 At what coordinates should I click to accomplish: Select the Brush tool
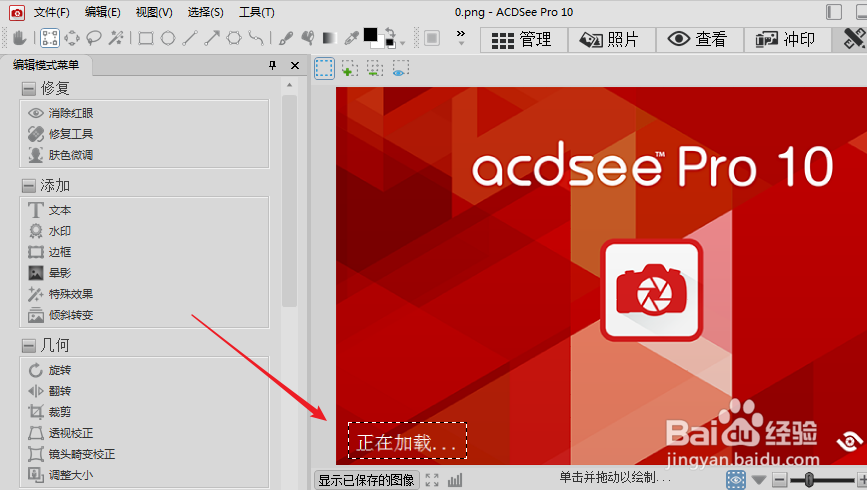tap(286, 38)
